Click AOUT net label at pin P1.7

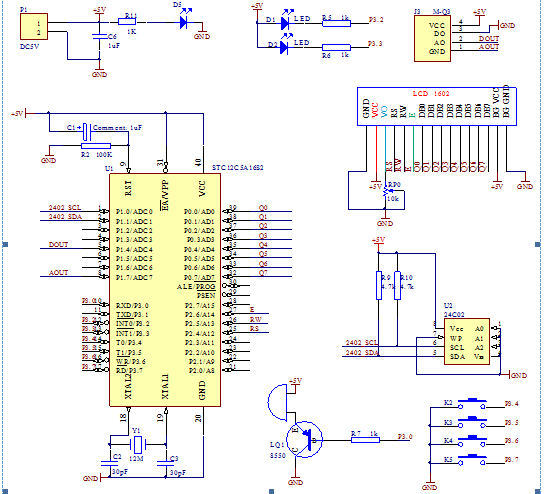58,272
